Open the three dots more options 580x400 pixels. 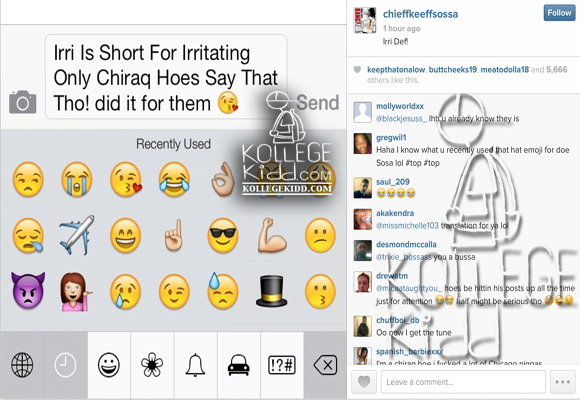(563, 381)
